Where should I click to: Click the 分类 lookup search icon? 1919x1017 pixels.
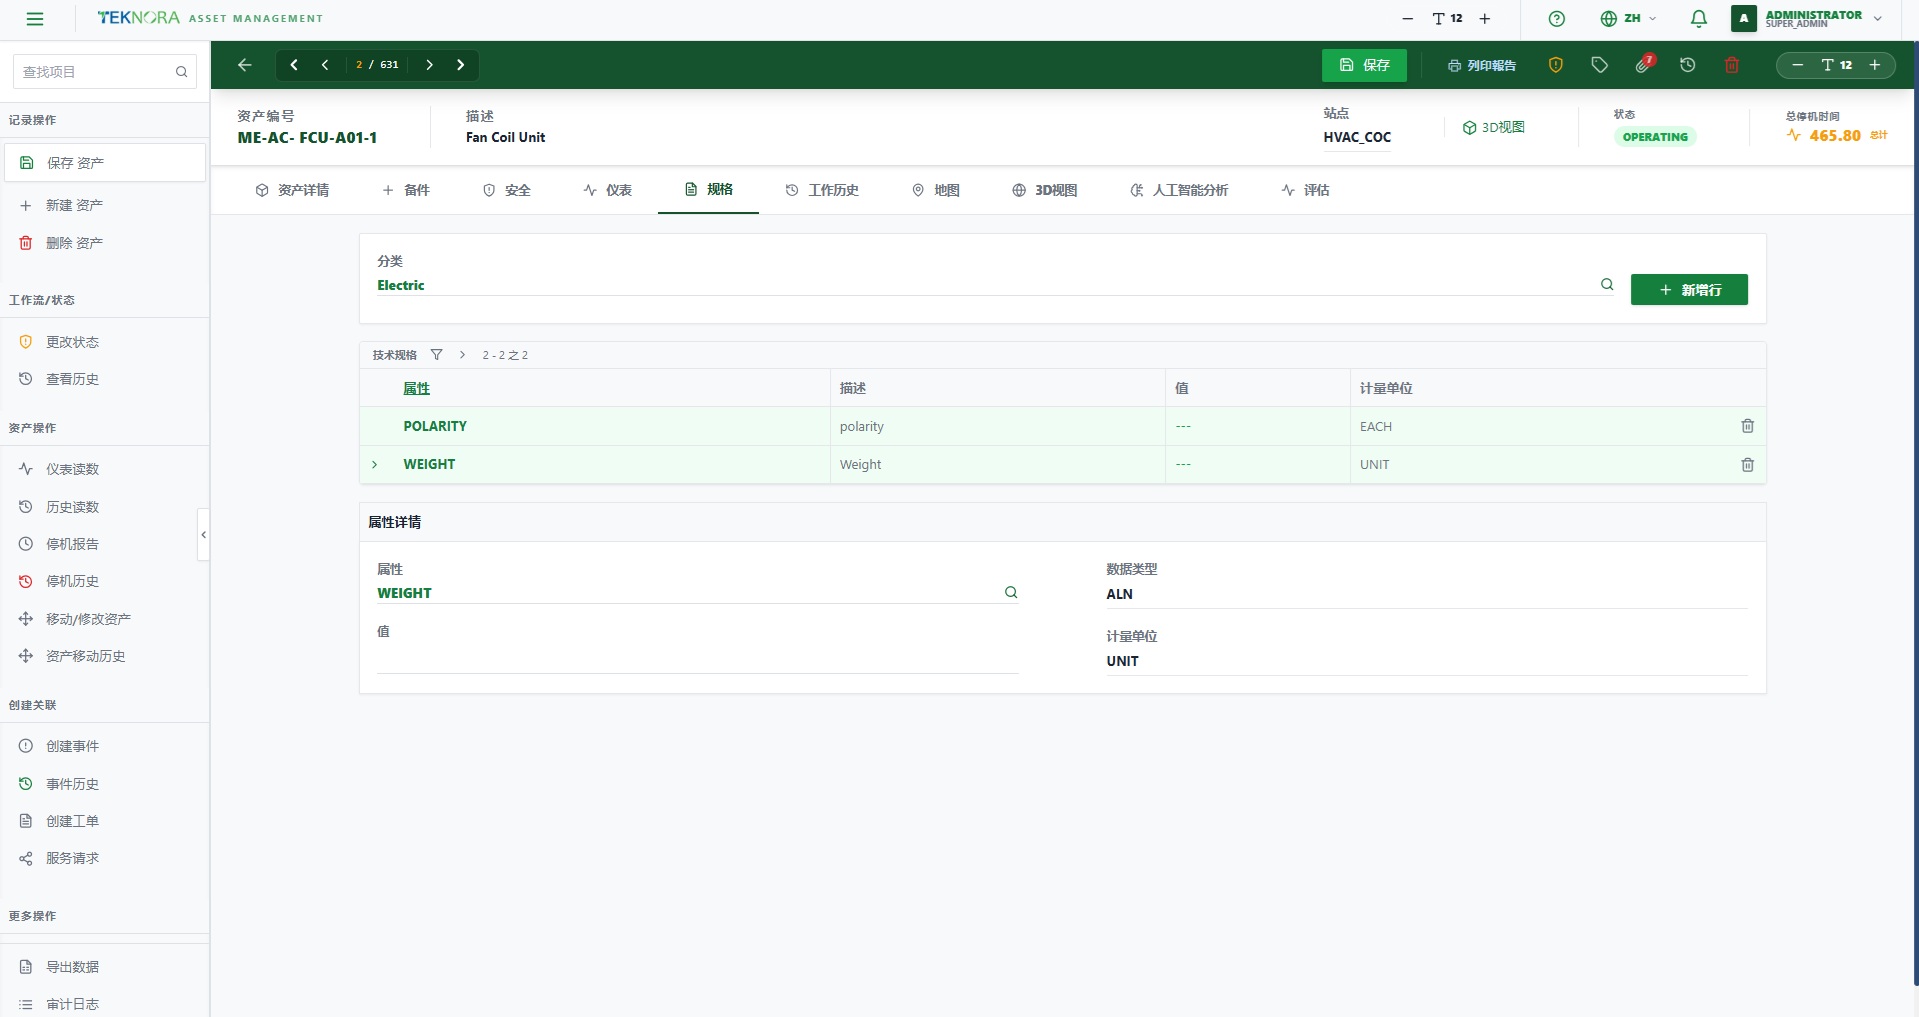click(x=1607, y=285)
